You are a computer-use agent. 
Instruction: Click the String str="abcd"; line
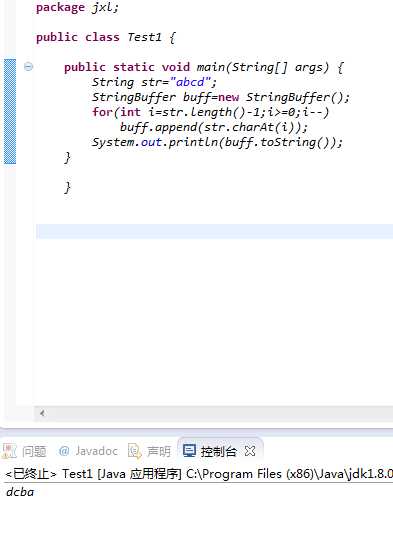tap(154, 82)
